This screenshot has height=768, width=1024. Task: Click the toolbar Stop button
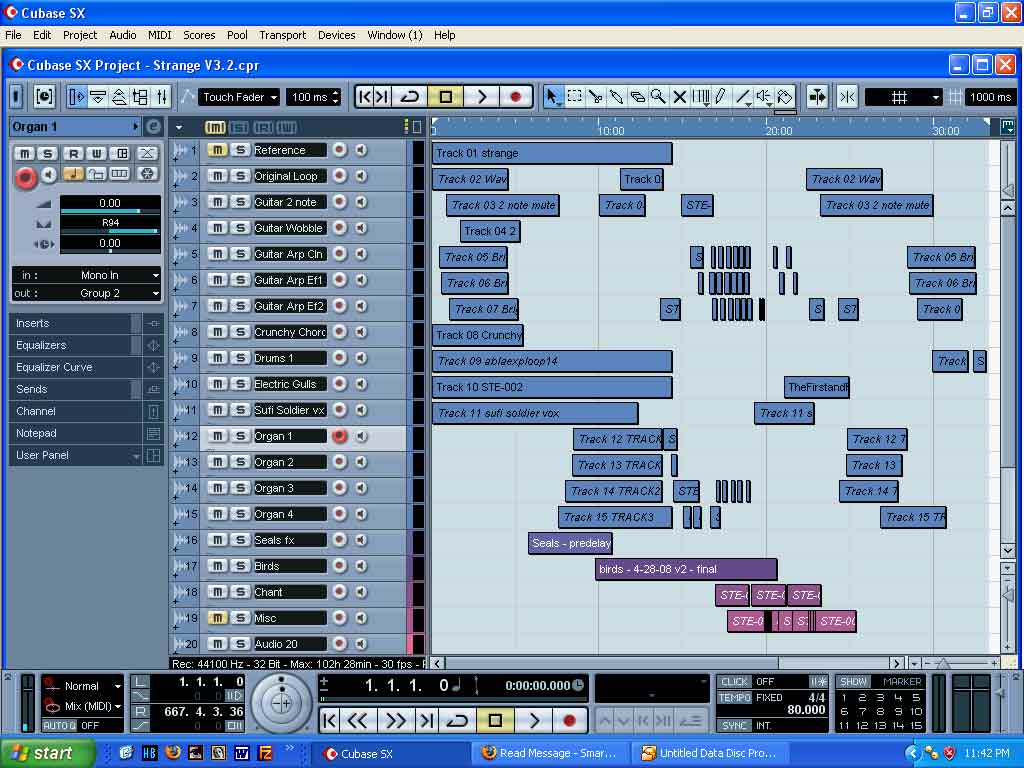445,97
